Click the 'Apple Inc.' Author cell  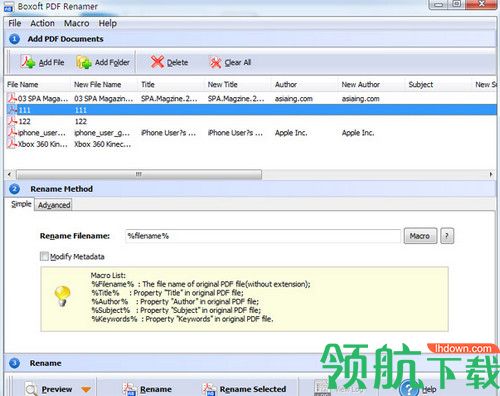tap(291, 133)
